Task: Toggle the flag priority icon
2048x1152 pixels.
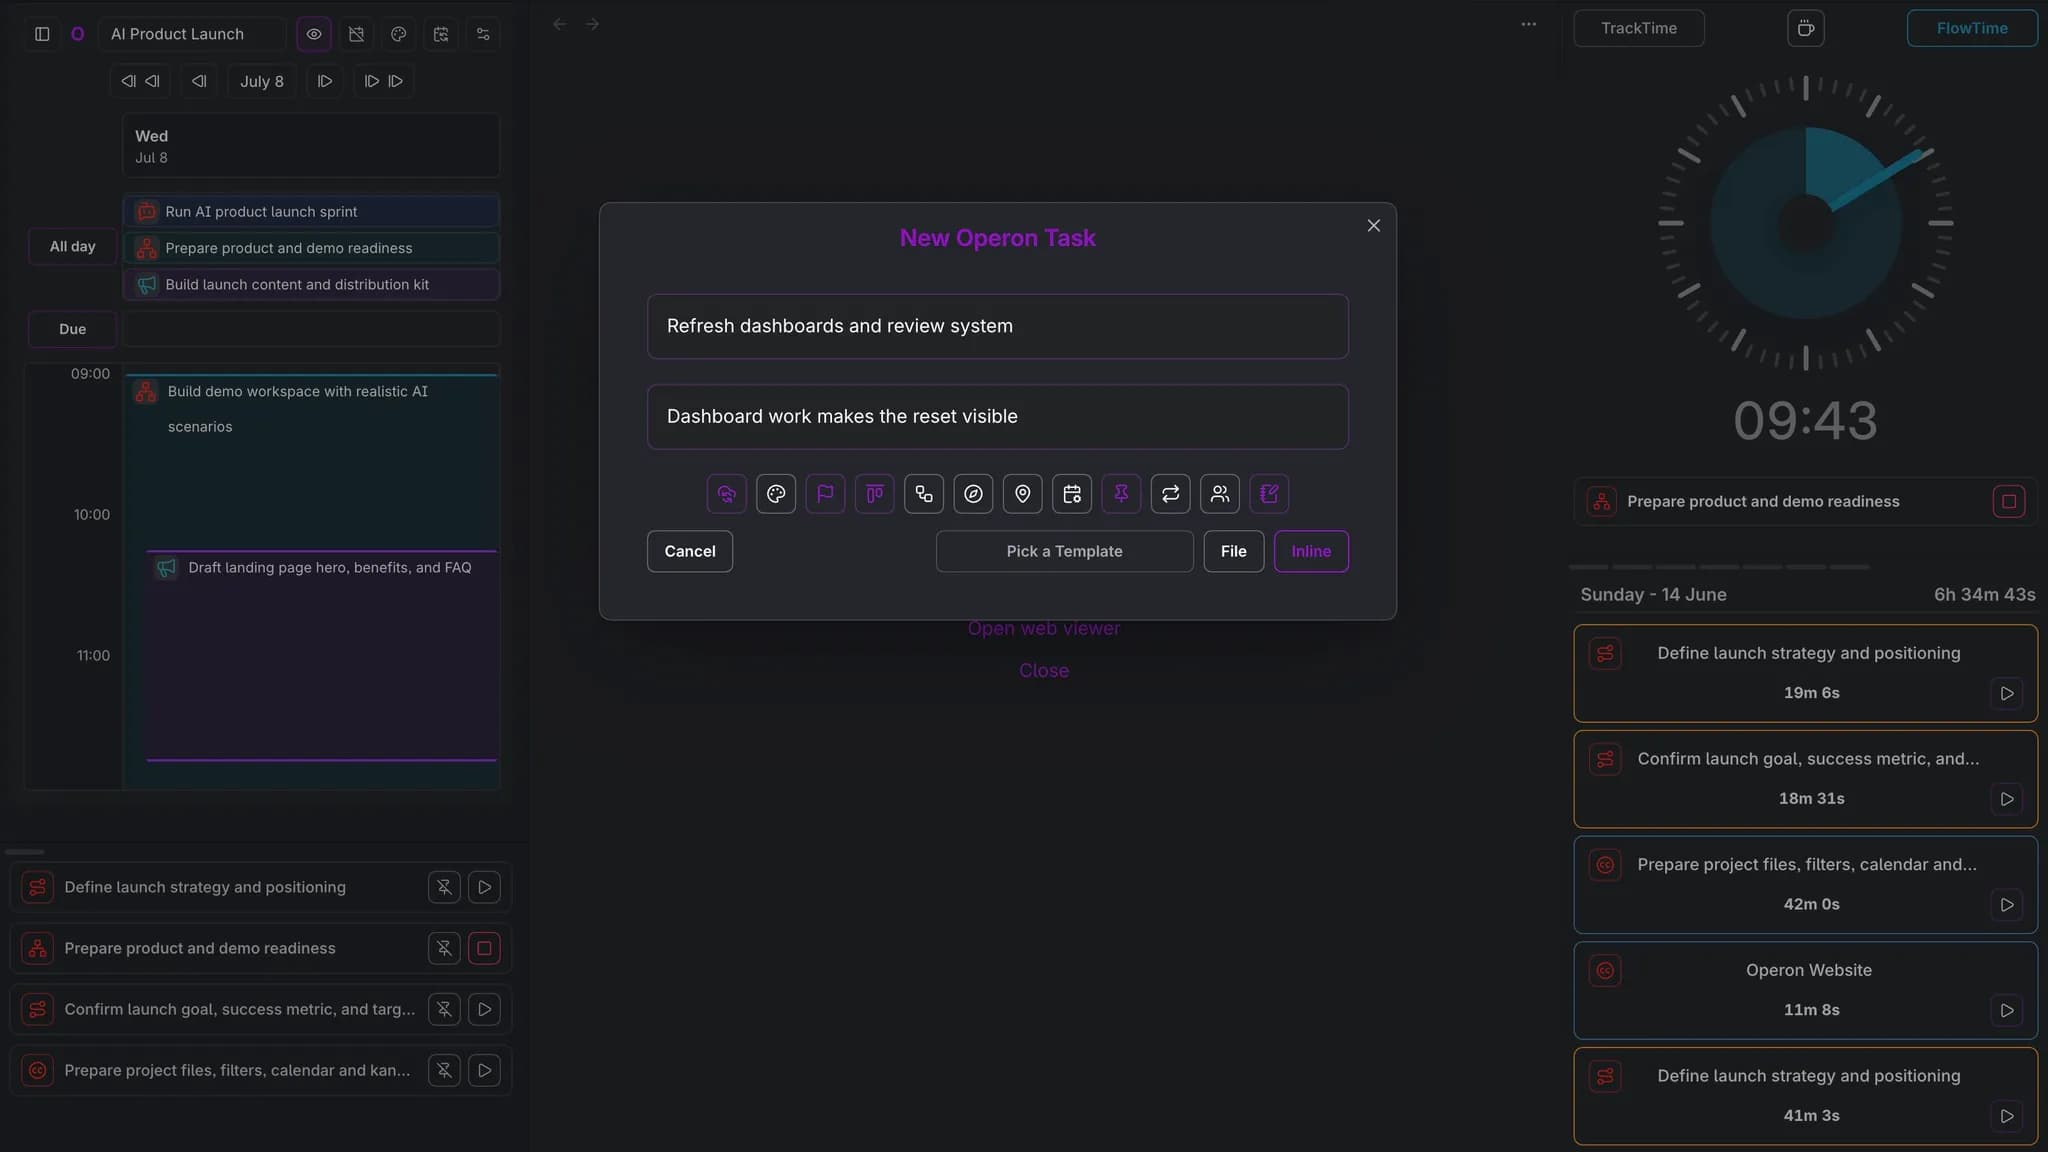Action: (x=825, y=493)
